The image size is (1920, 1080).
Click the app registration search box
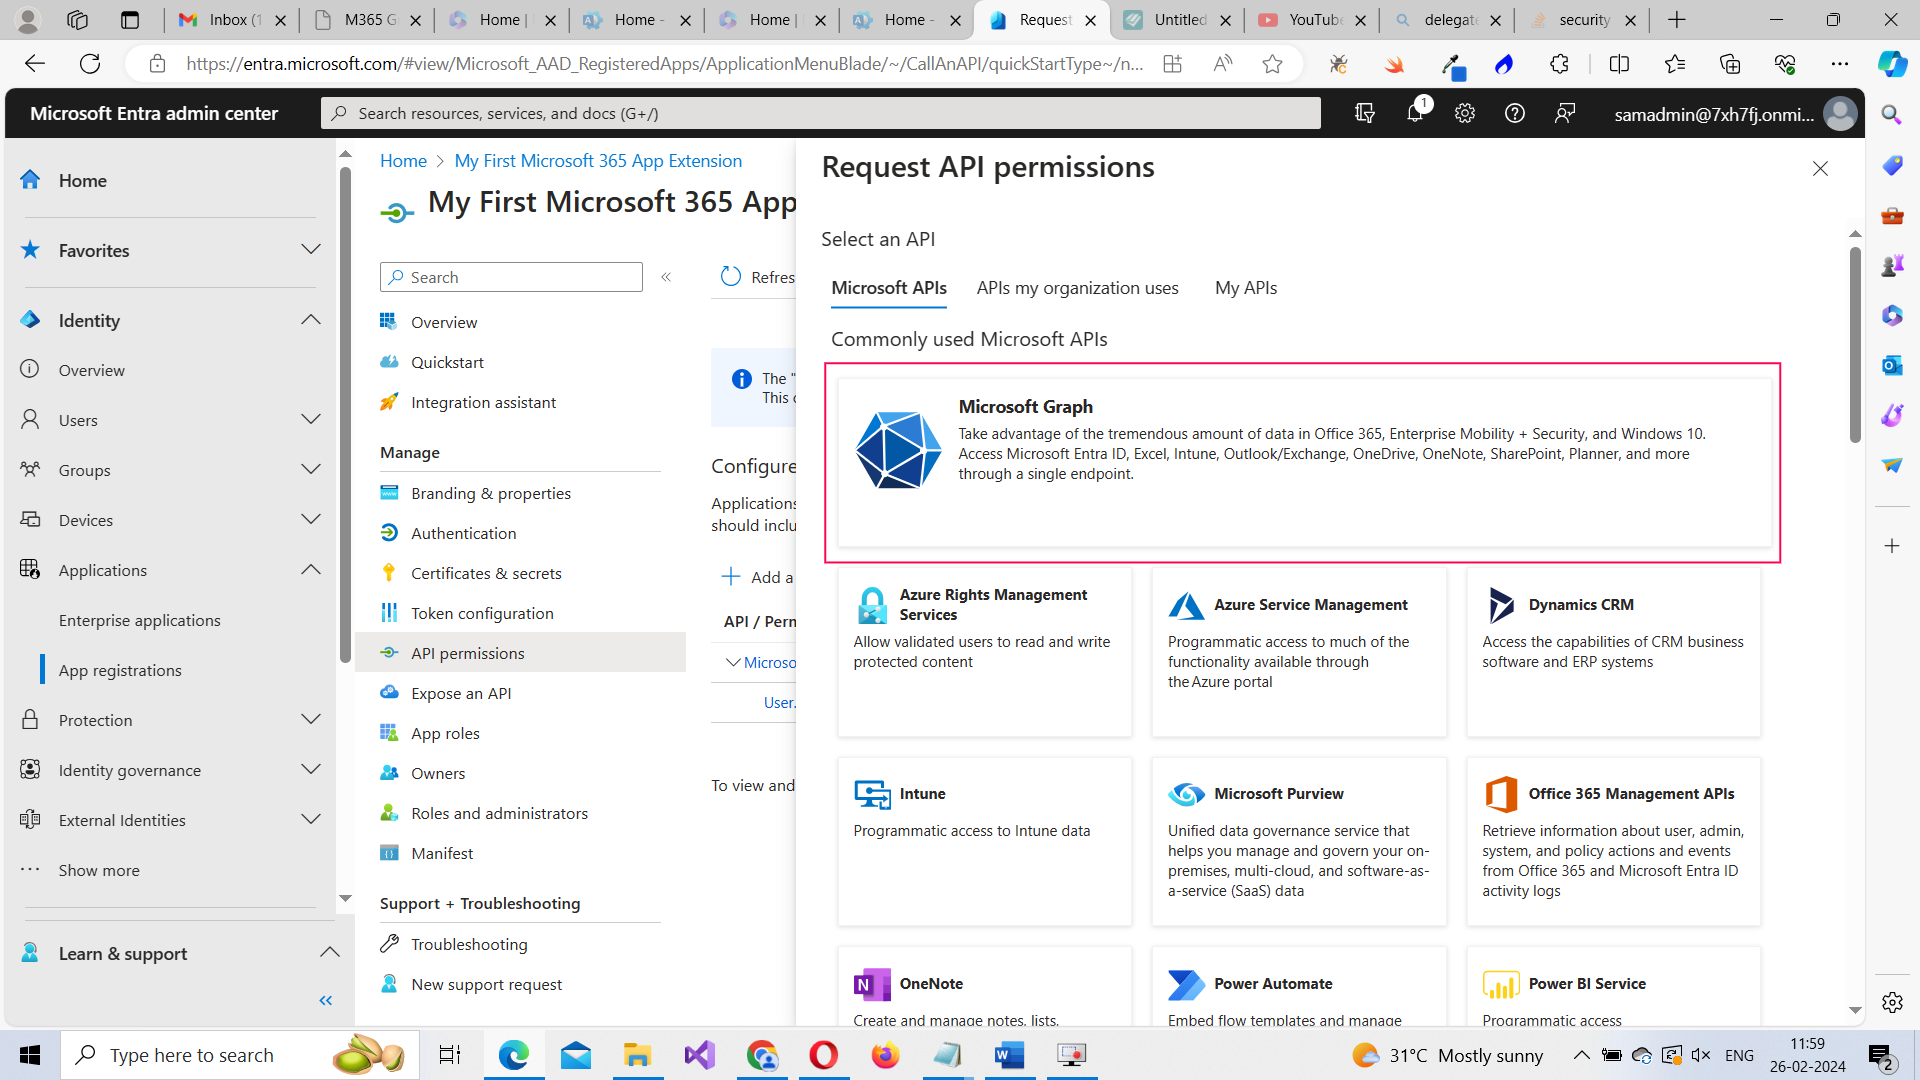[511, 276]
